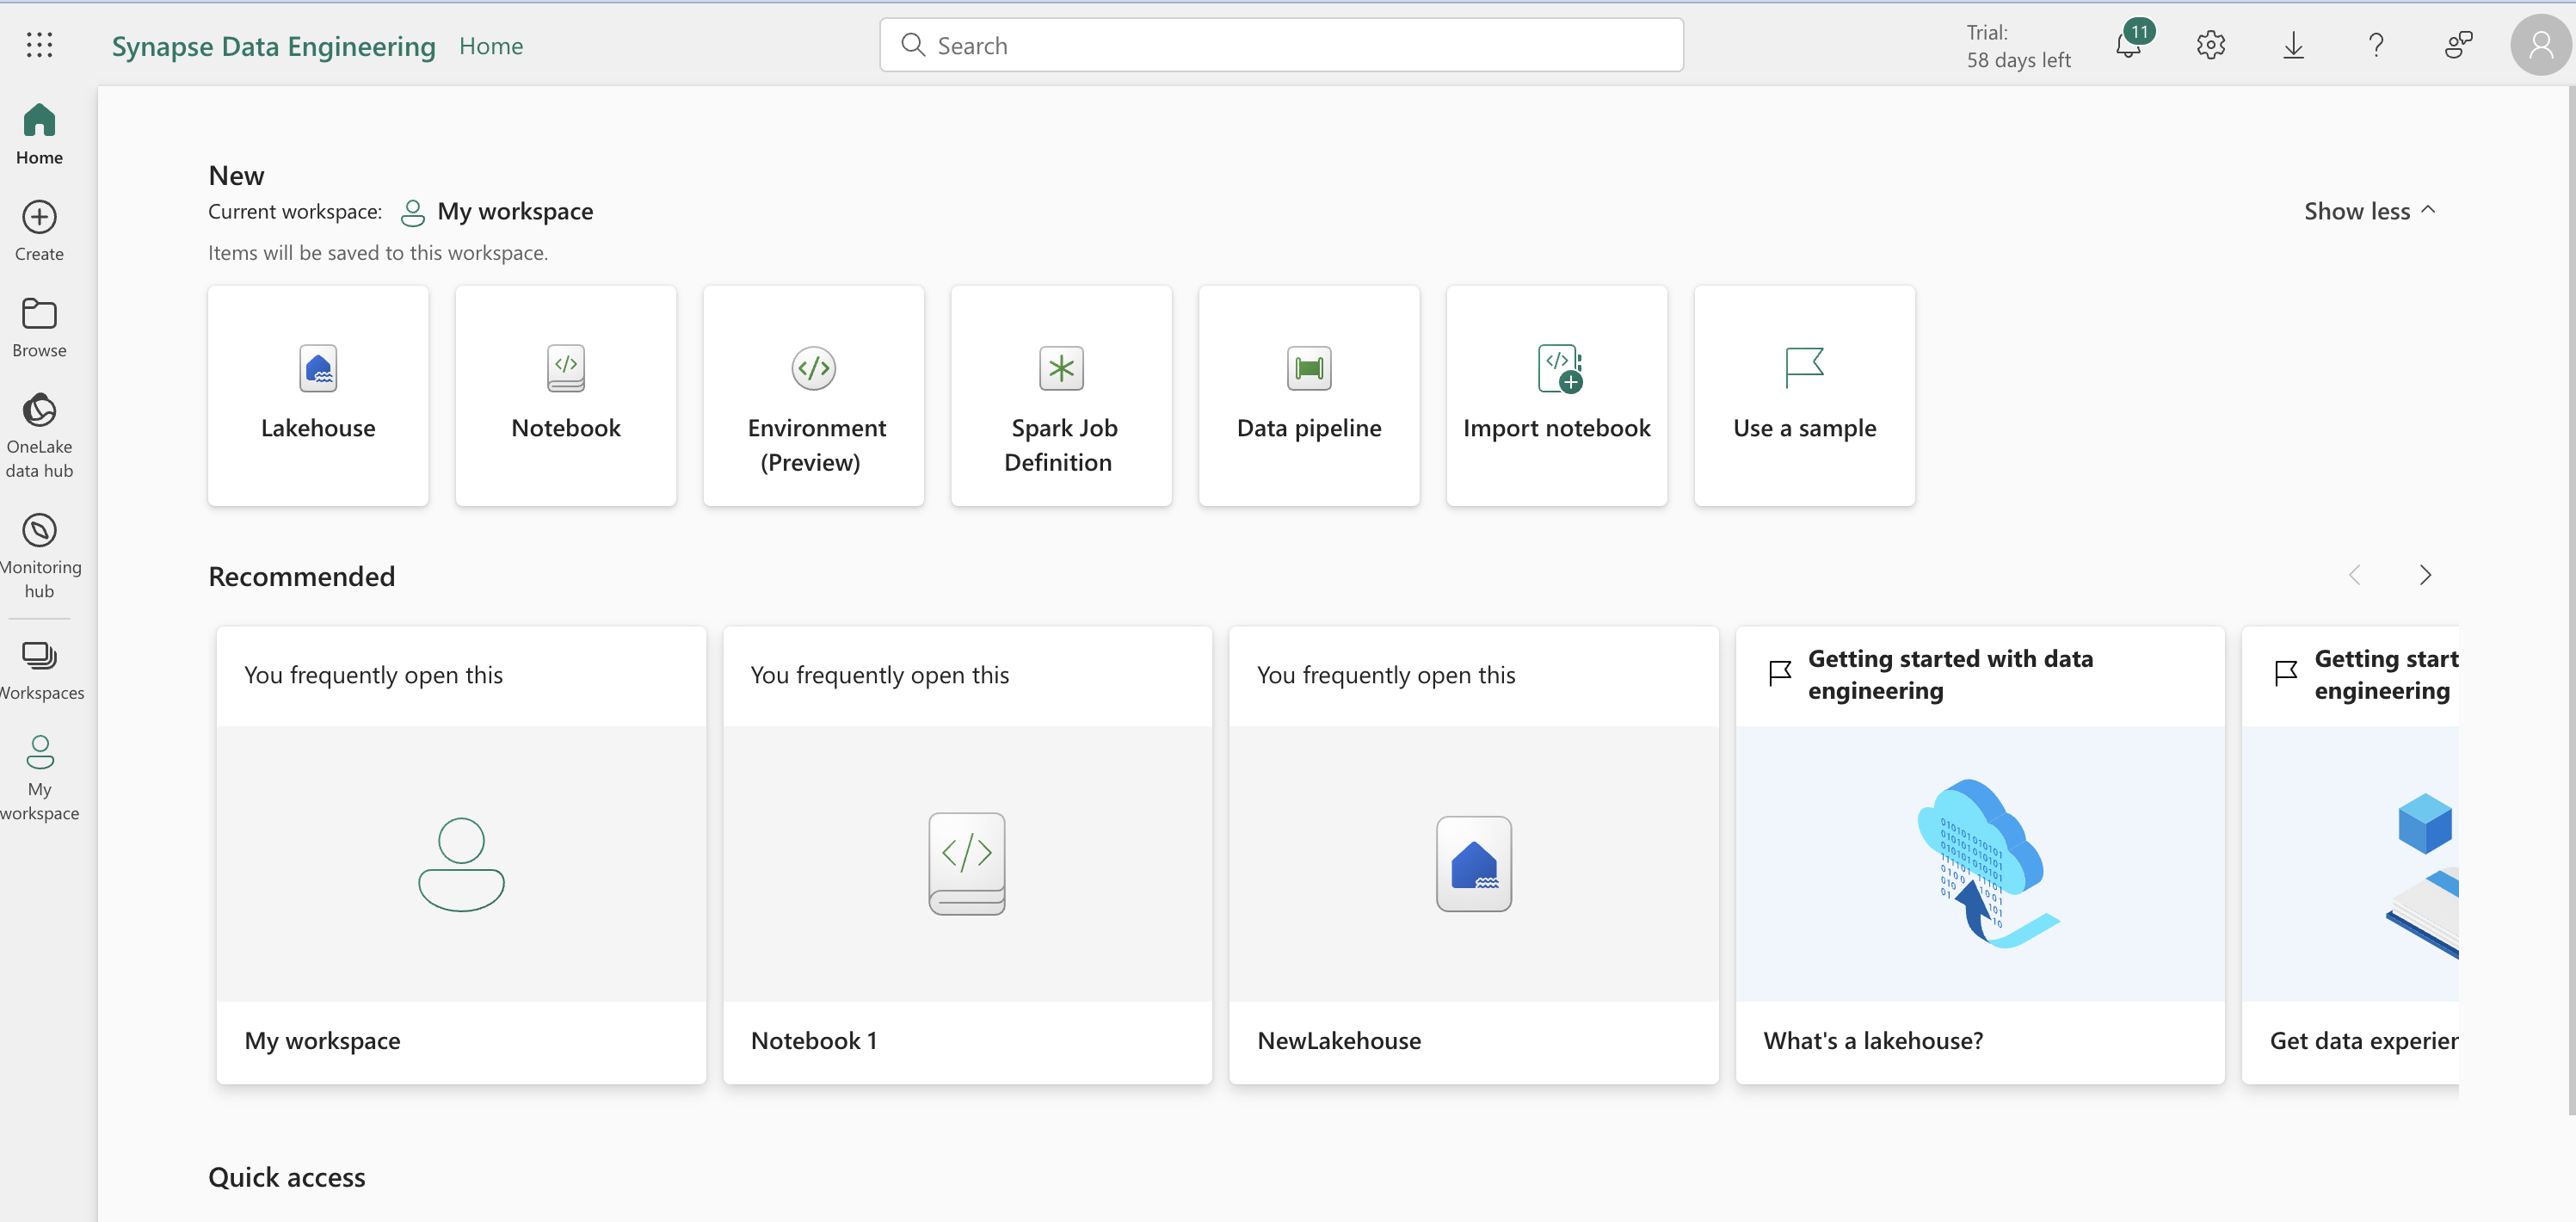
Task: Click the Trial 58 days left text
Action: (2018, 46)
